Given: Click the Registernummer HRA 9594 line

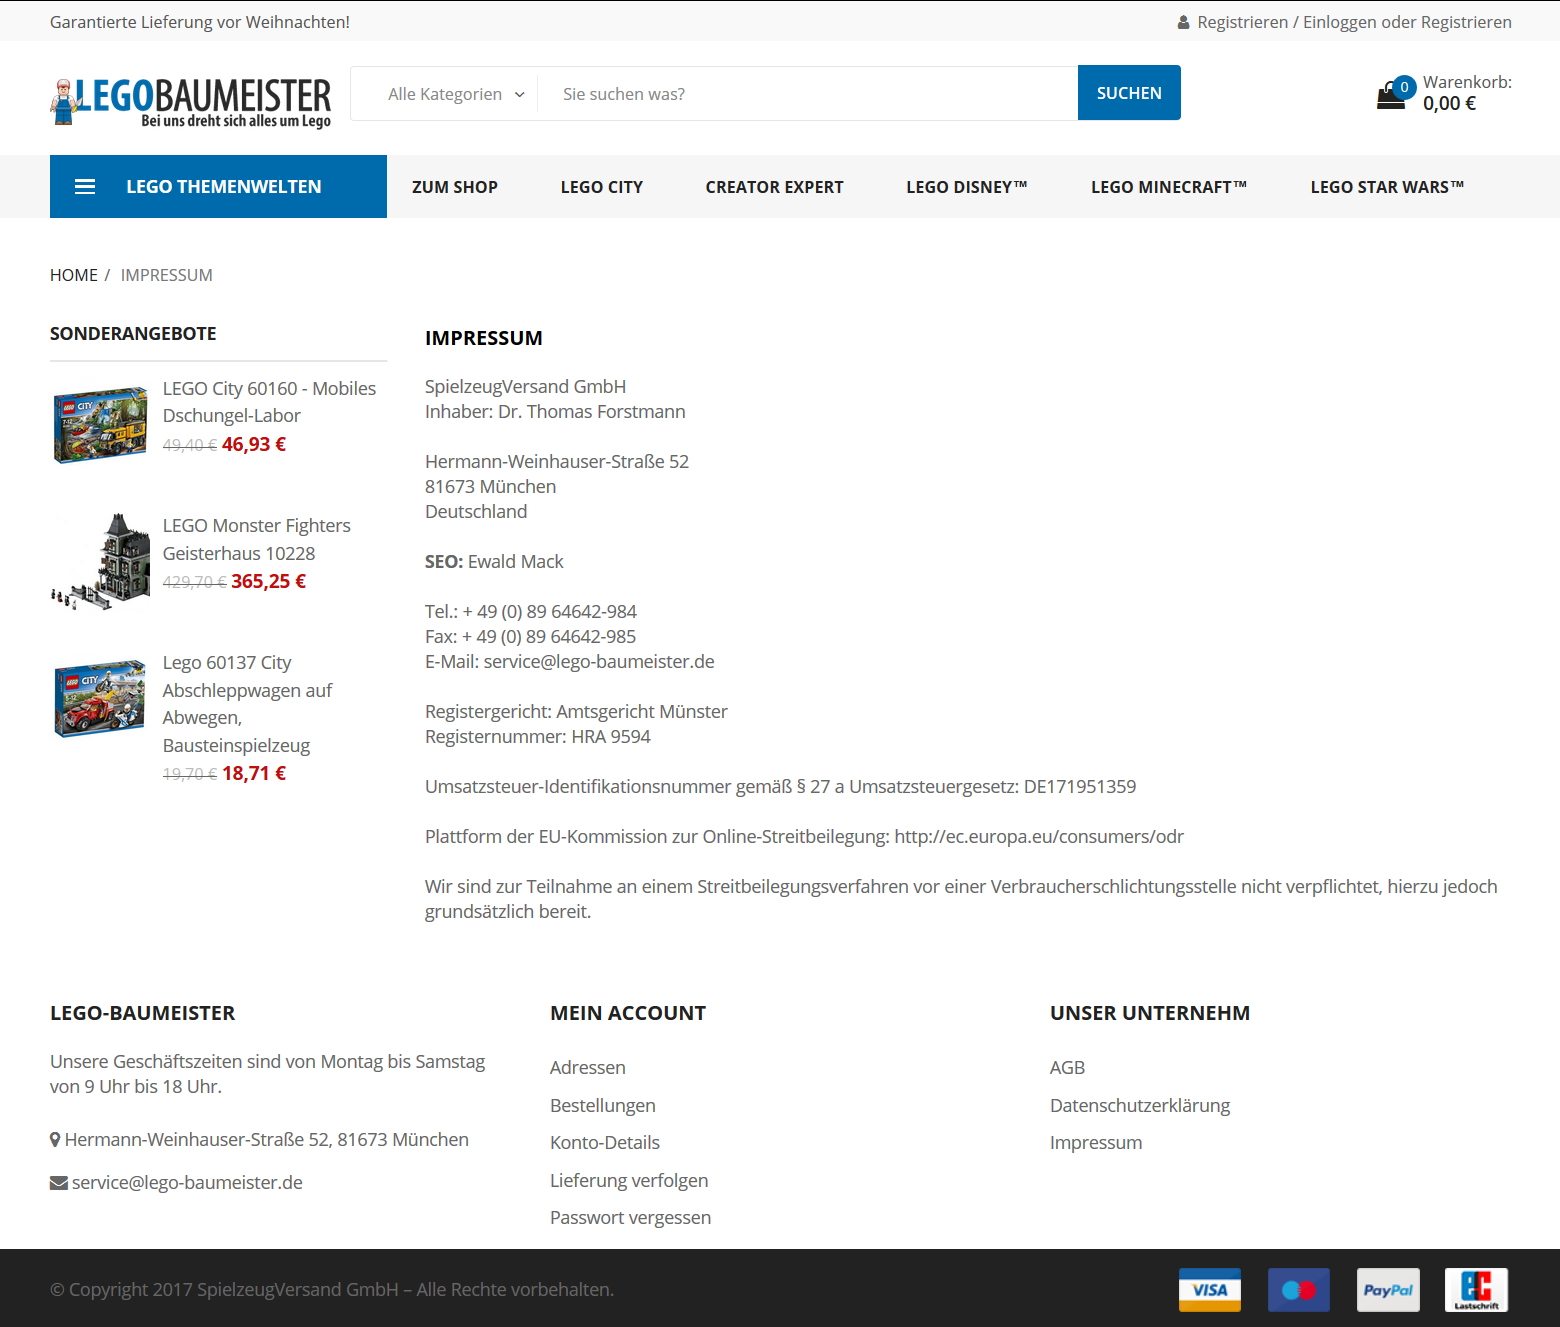Looking at the screenshot, I should tap(538, 737).
